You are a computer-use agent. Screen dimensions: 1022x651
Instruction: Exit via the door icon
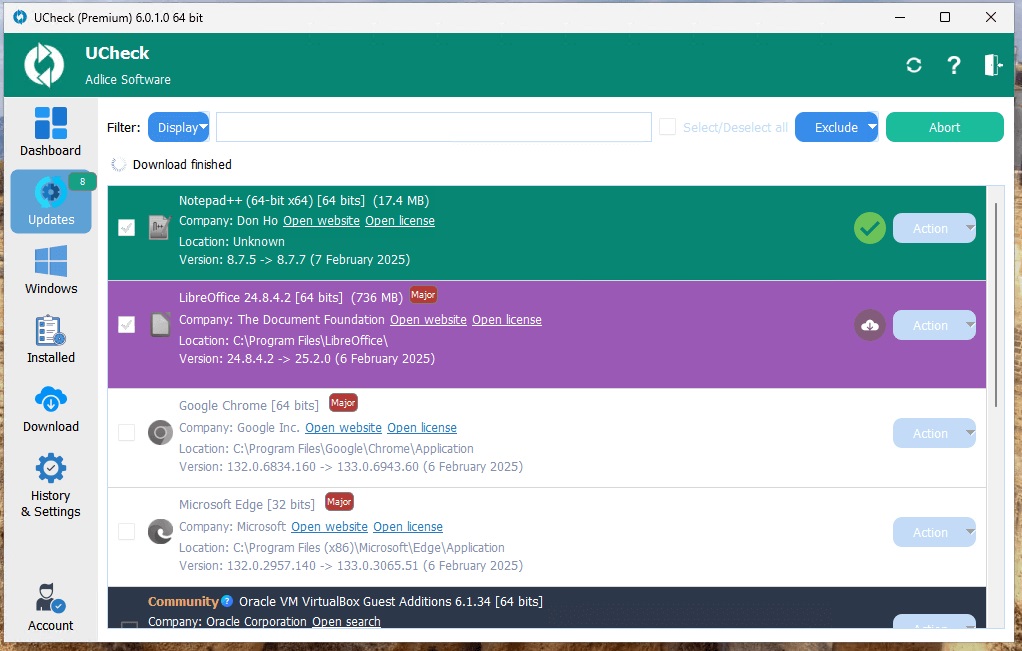point(991,64)
